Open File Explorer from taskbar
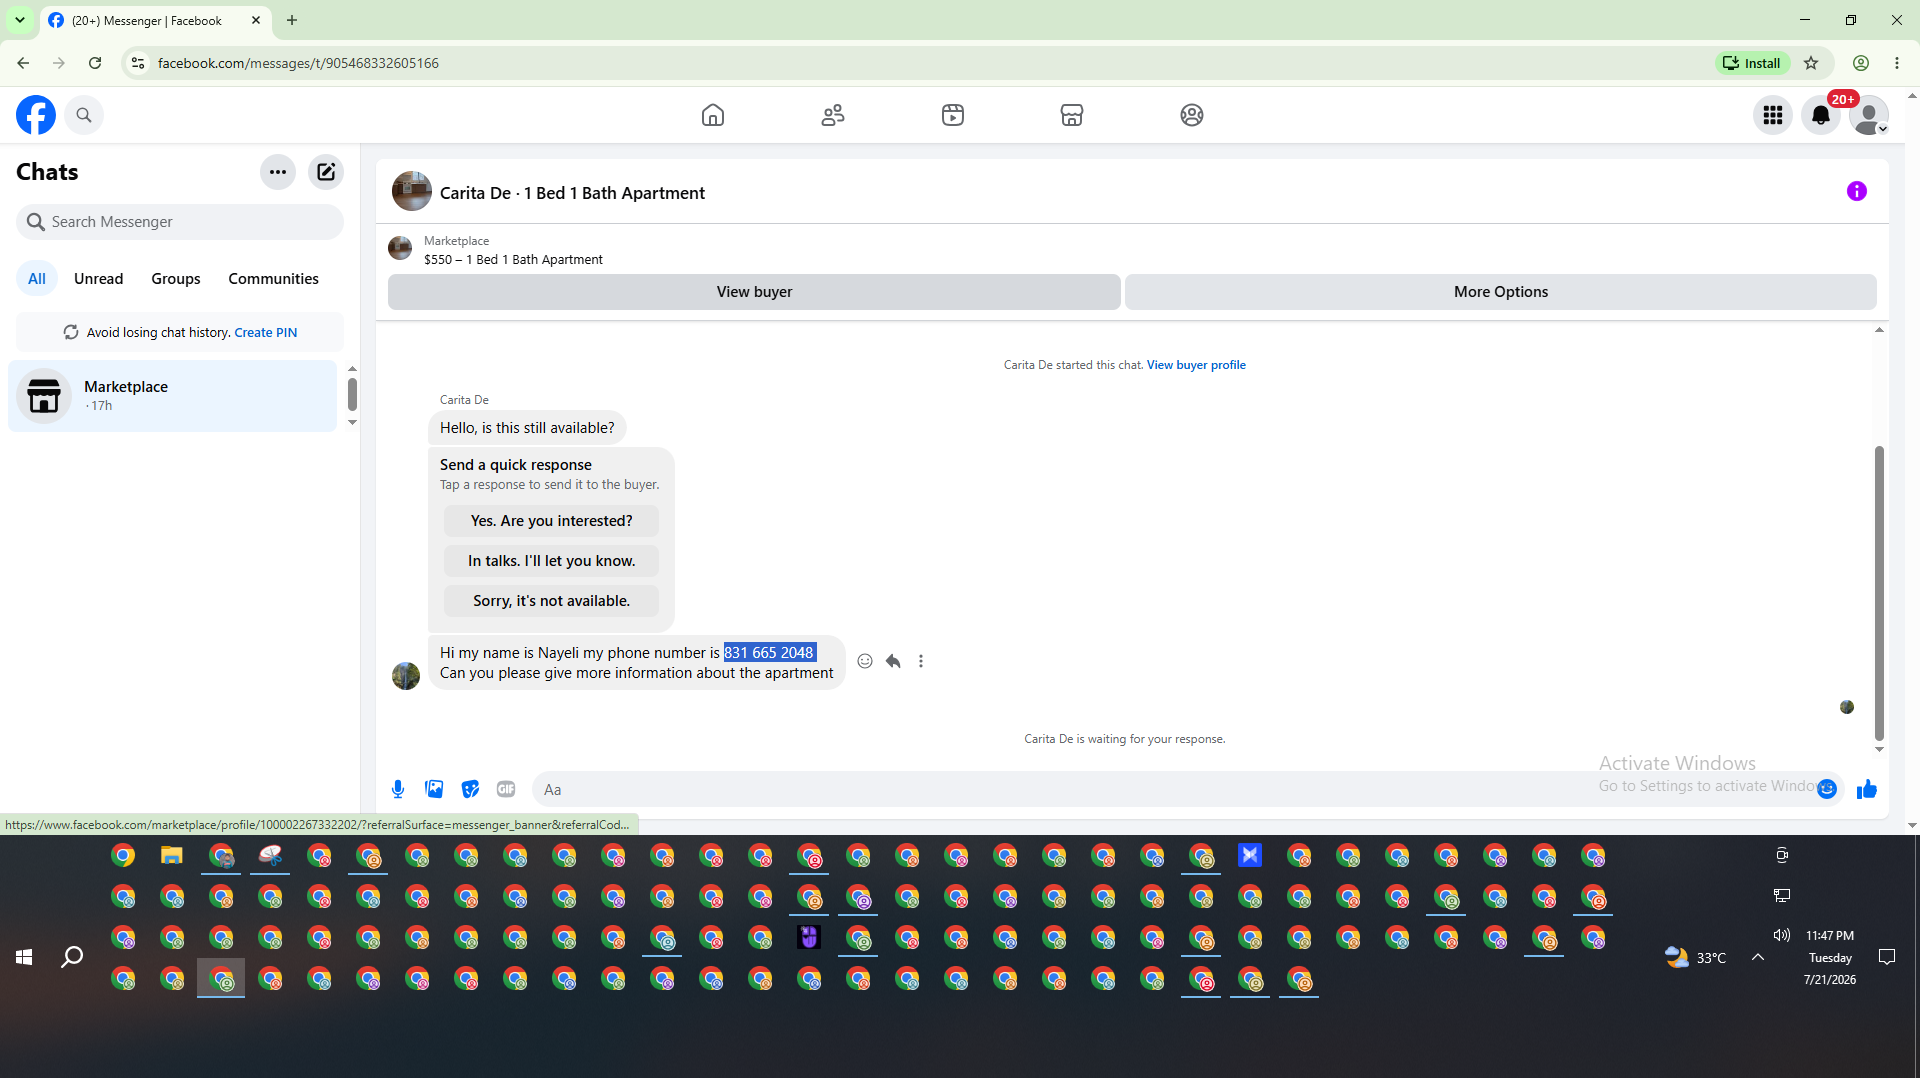This screenshot has width=1920, height=1078. pos(172,856)
